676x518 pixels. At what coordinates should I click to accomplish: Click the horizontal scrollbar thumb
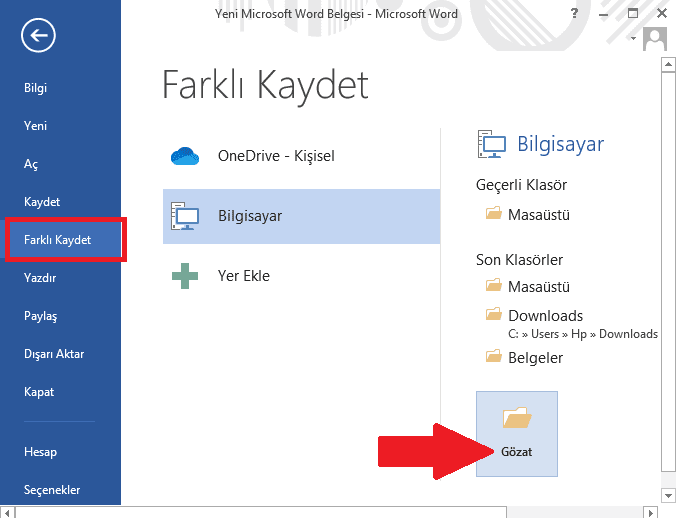tap(261, 512)
